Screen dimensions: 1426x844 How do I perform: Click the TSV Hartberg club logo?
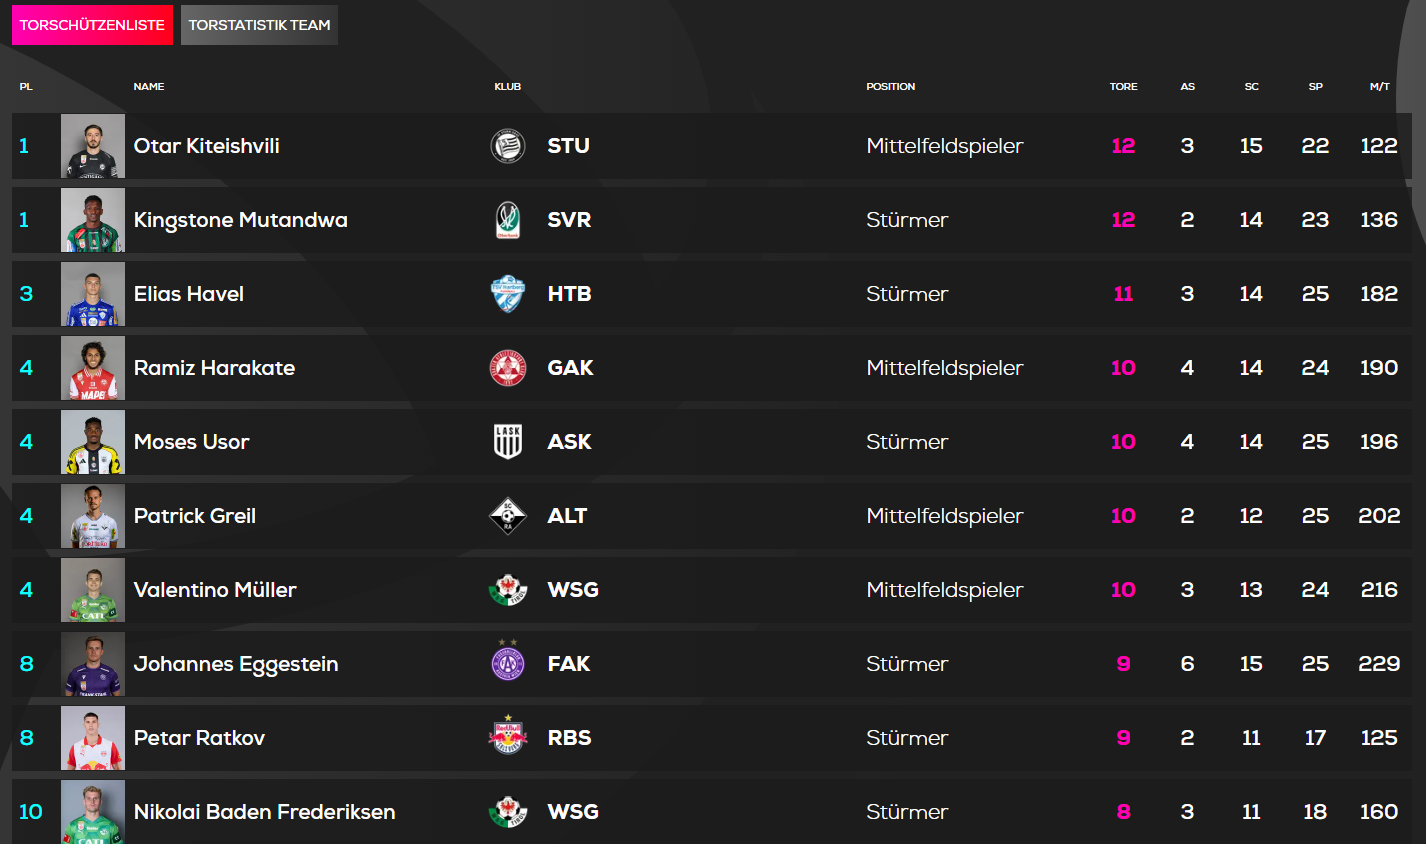(508, 294)
